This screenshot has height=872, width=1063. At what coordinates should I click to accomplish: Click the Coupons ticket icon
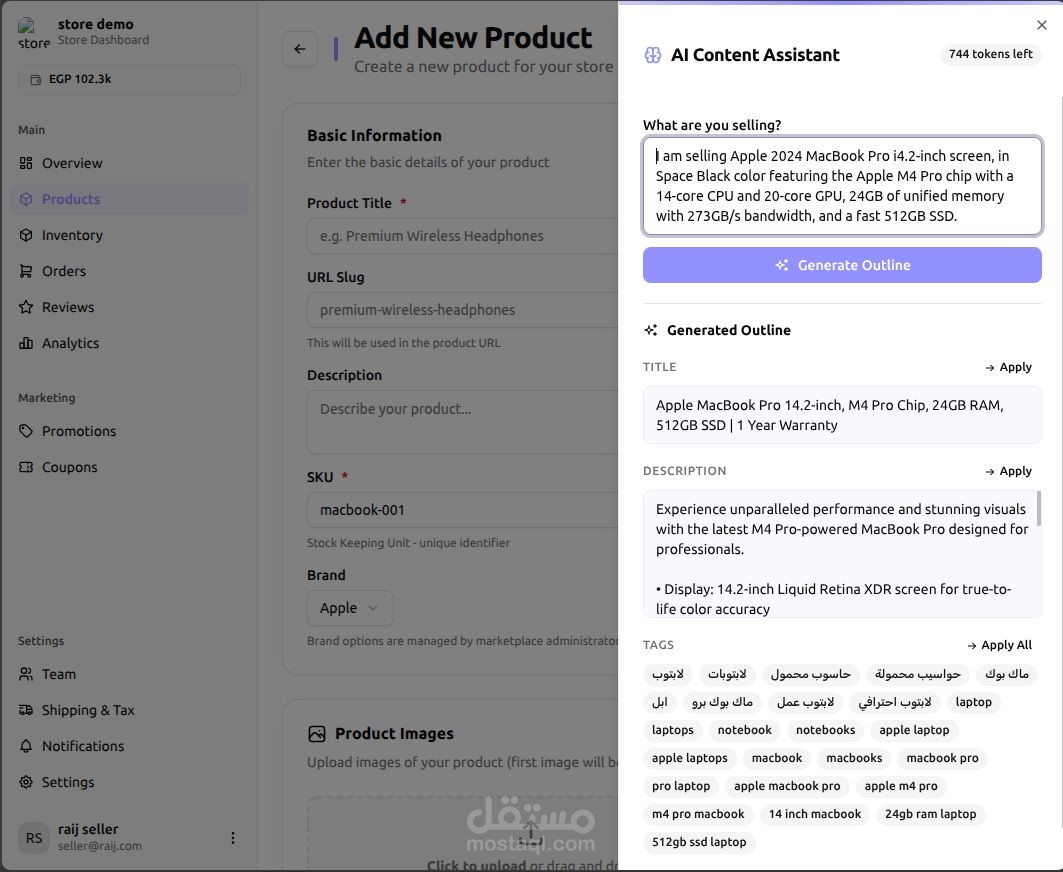[x=26, y=467]
